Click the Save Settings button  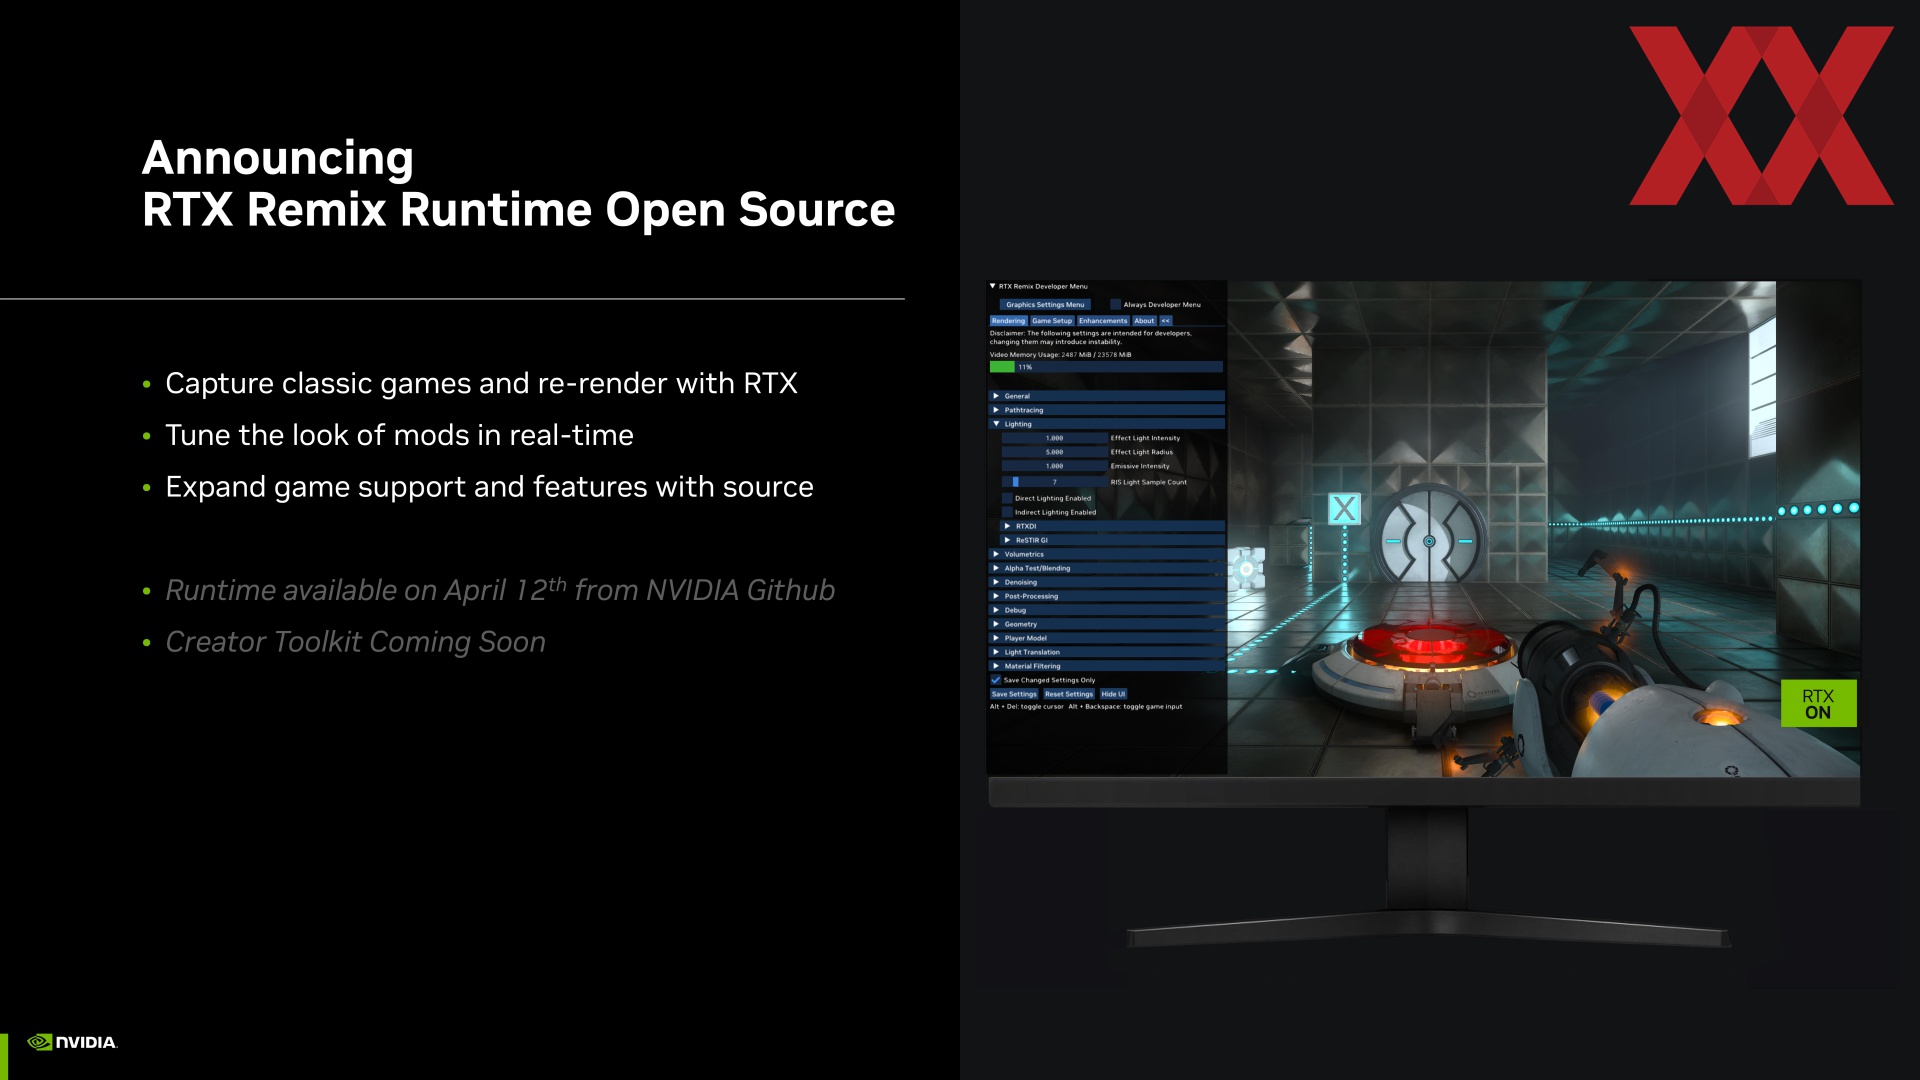(x=1014, y=694)
